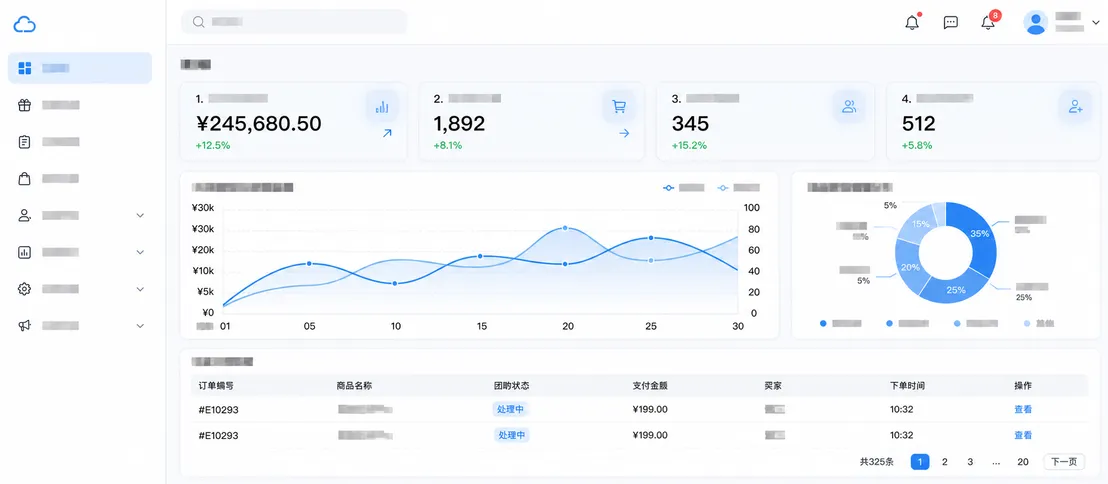Open the clipboard list sidebar icon
This screenshot has width=1108, height=484.
click(25, 142)
